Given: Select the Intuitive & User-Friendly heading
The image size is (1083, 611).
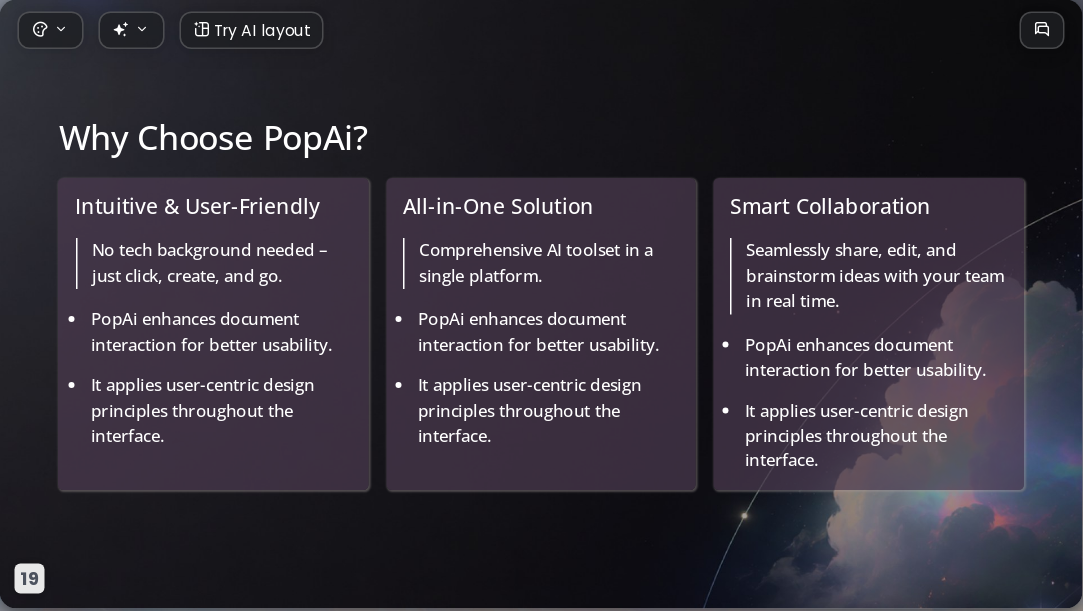Looking at the screenshot, I should [x=198, y=206].
